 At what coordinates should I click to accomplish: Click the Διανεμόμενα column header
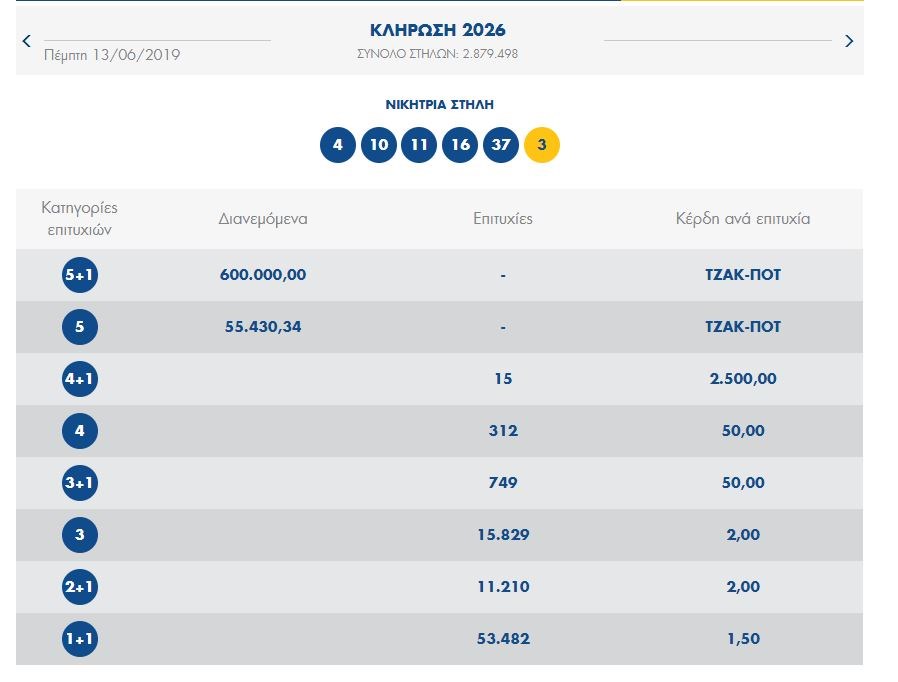(x=263, y=219)
